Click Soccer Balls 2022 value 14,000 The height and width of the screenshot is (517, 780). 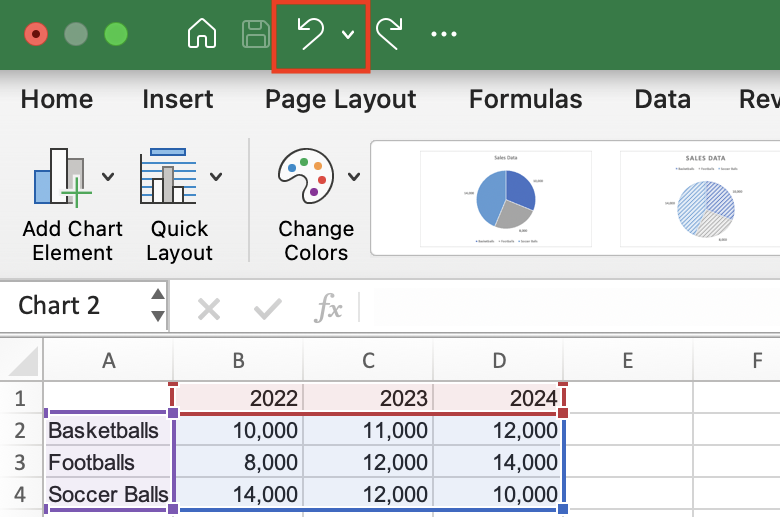point(238,494)
